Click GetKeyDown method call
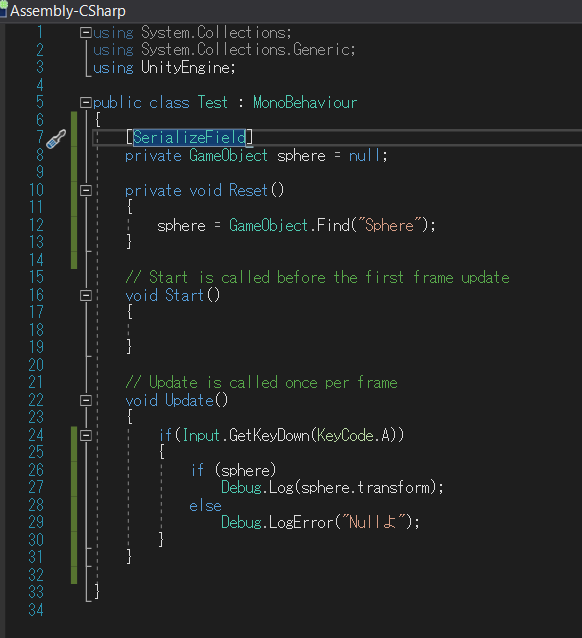This screenshot has height=638, width=582. tap(269, 435)
